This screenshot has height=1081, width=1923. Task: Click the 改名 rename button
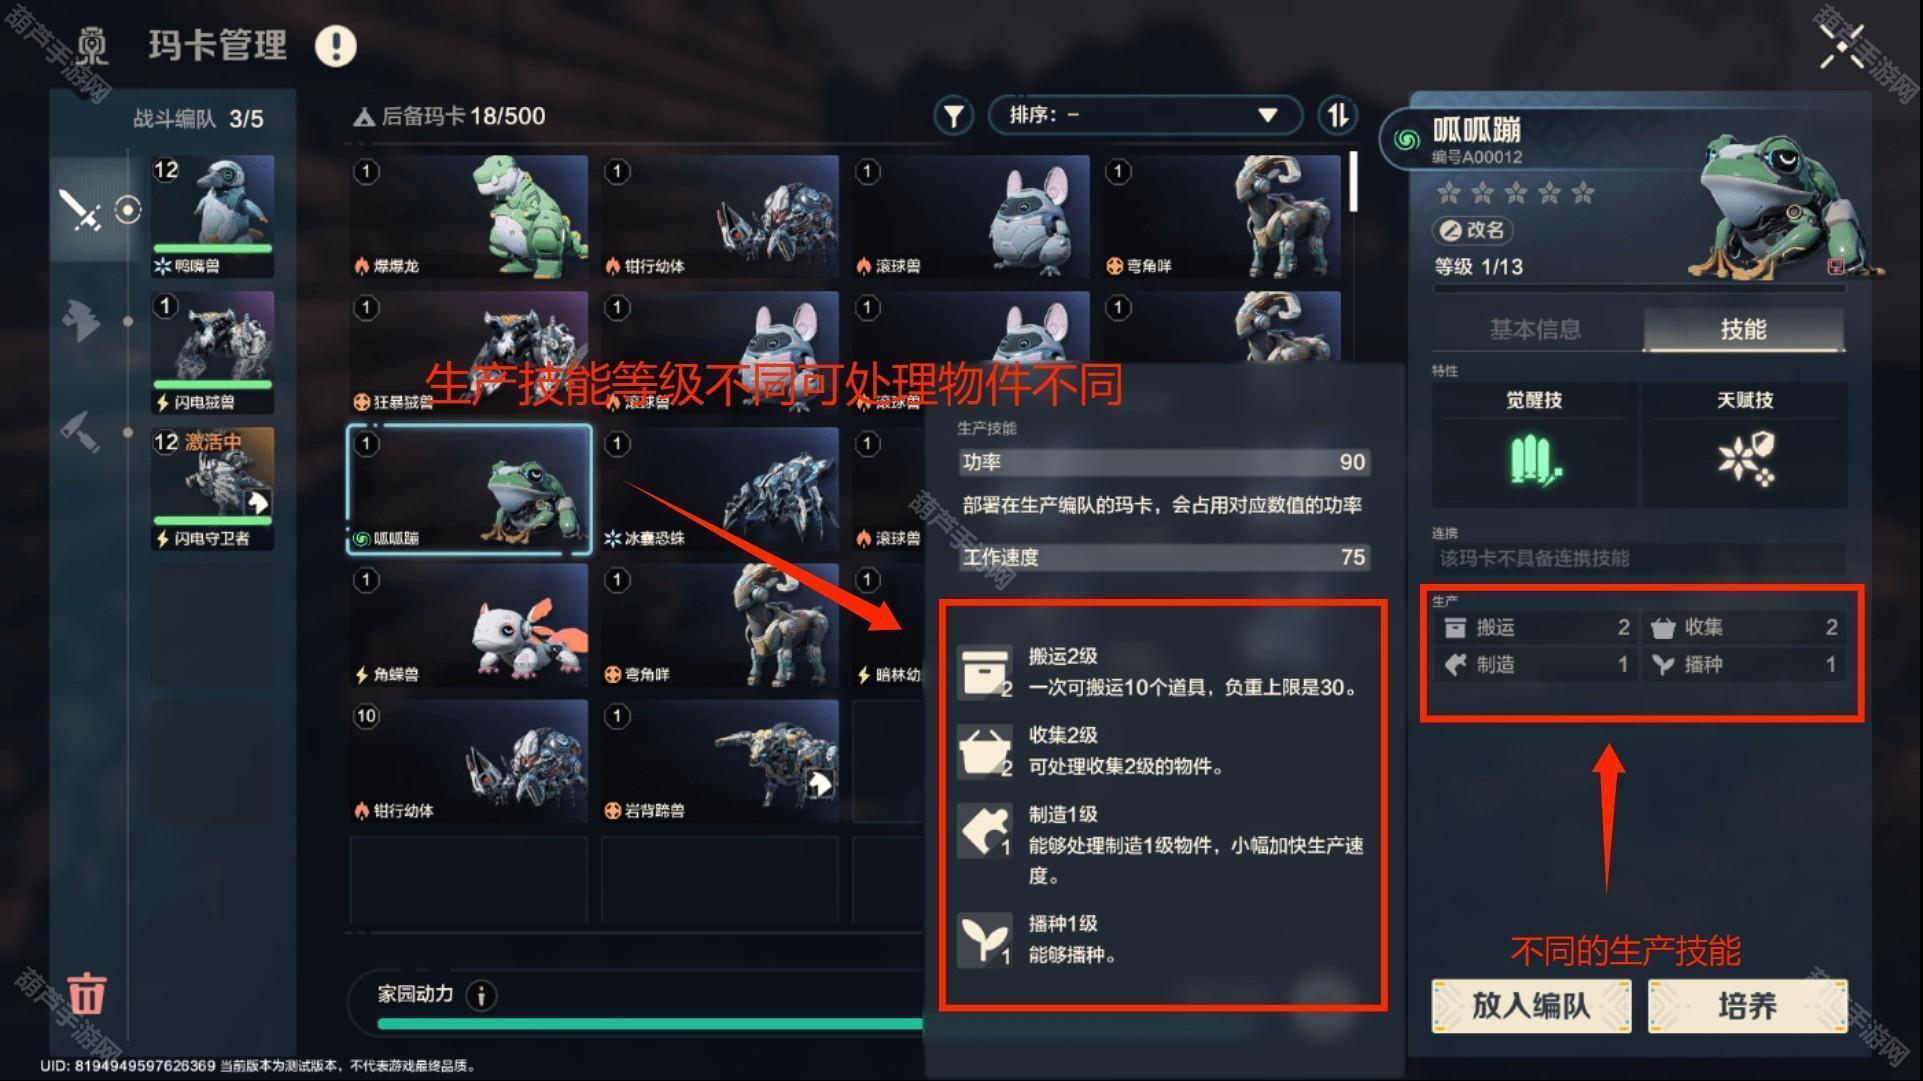[1472, 230]
